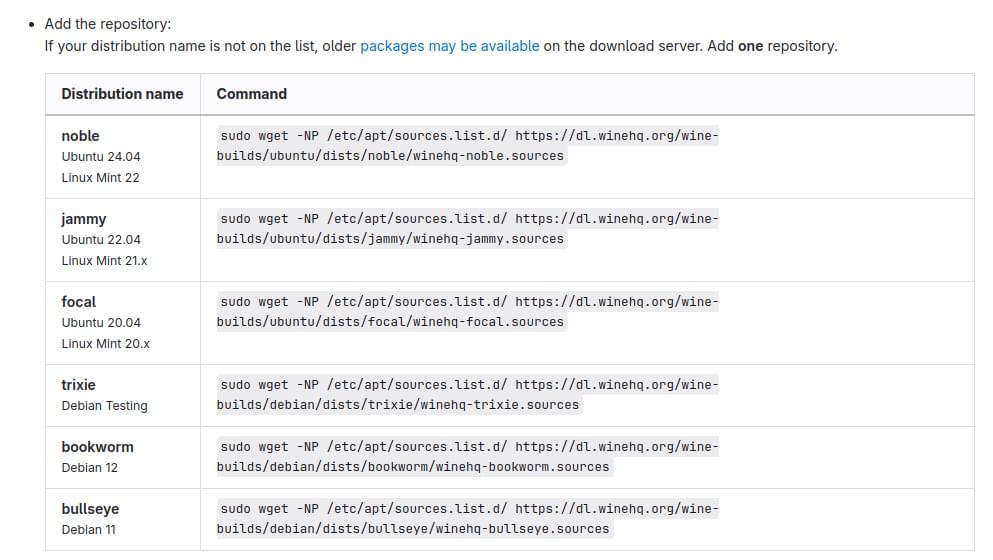
Task: Click the 'Command' column header
Action: point(251,94)
